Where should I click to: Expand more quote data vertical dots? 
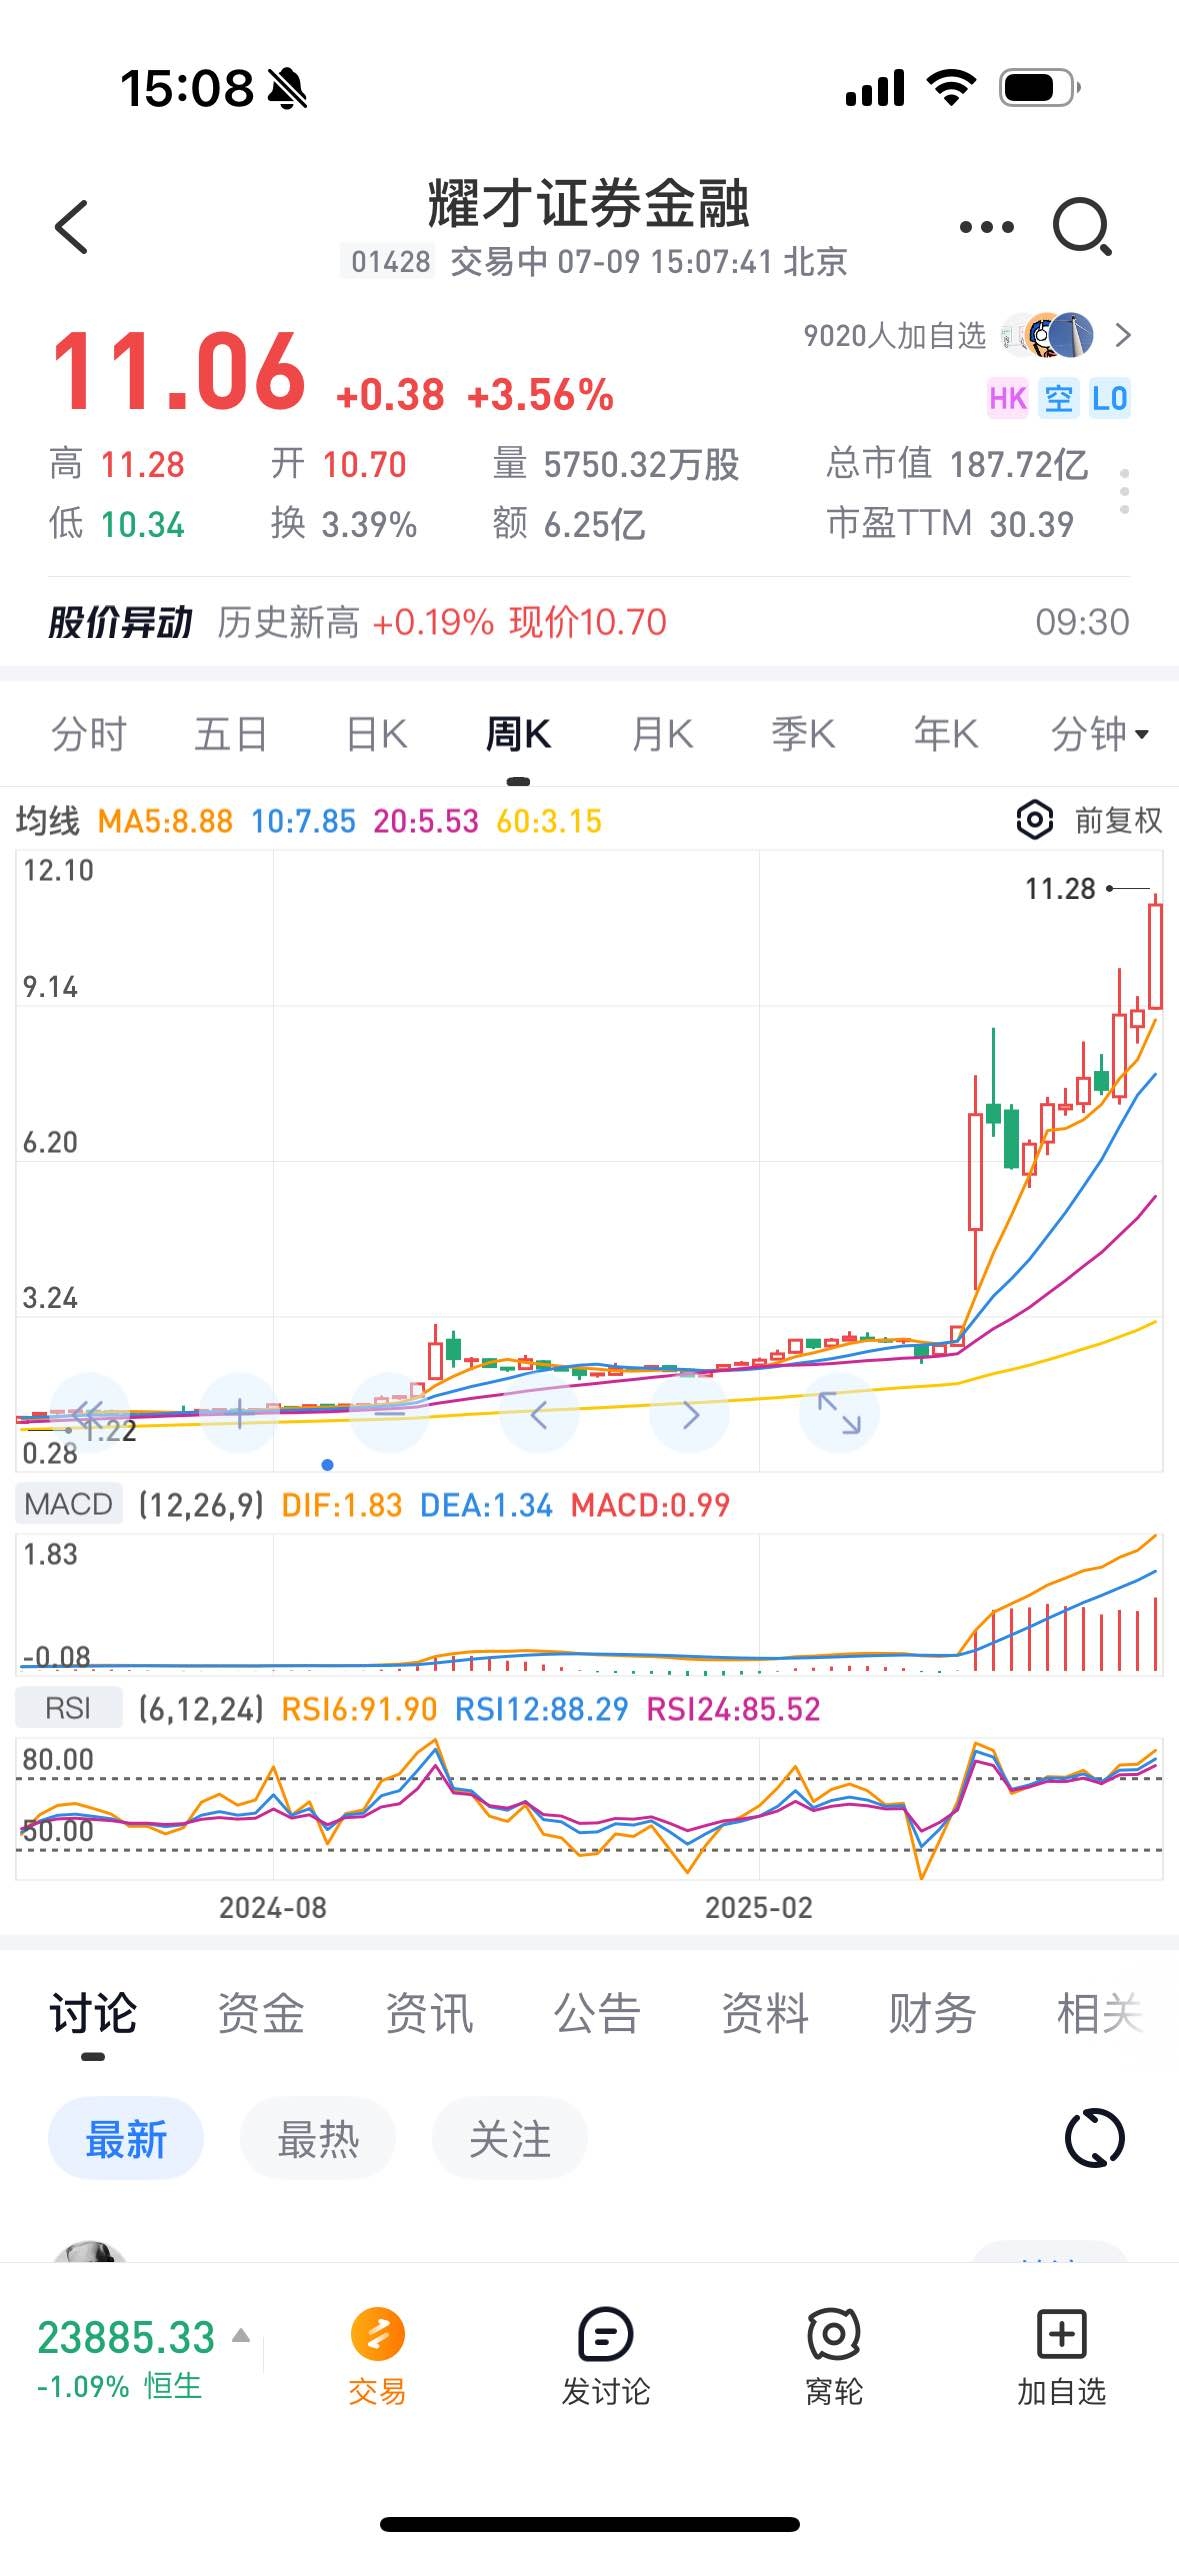(1125, 491)
